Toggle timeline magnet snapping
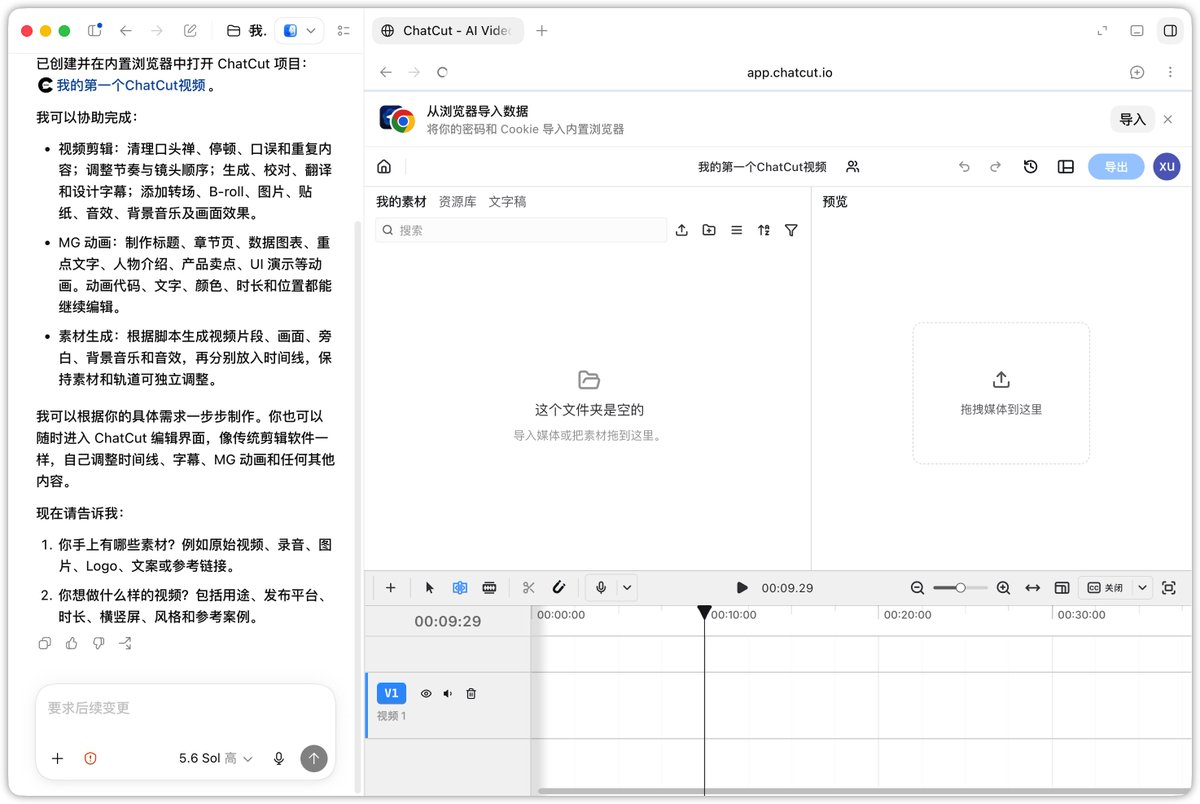The width and height of the screenshot is (1200, 804). pyautogui.click(x=559, y=588)
